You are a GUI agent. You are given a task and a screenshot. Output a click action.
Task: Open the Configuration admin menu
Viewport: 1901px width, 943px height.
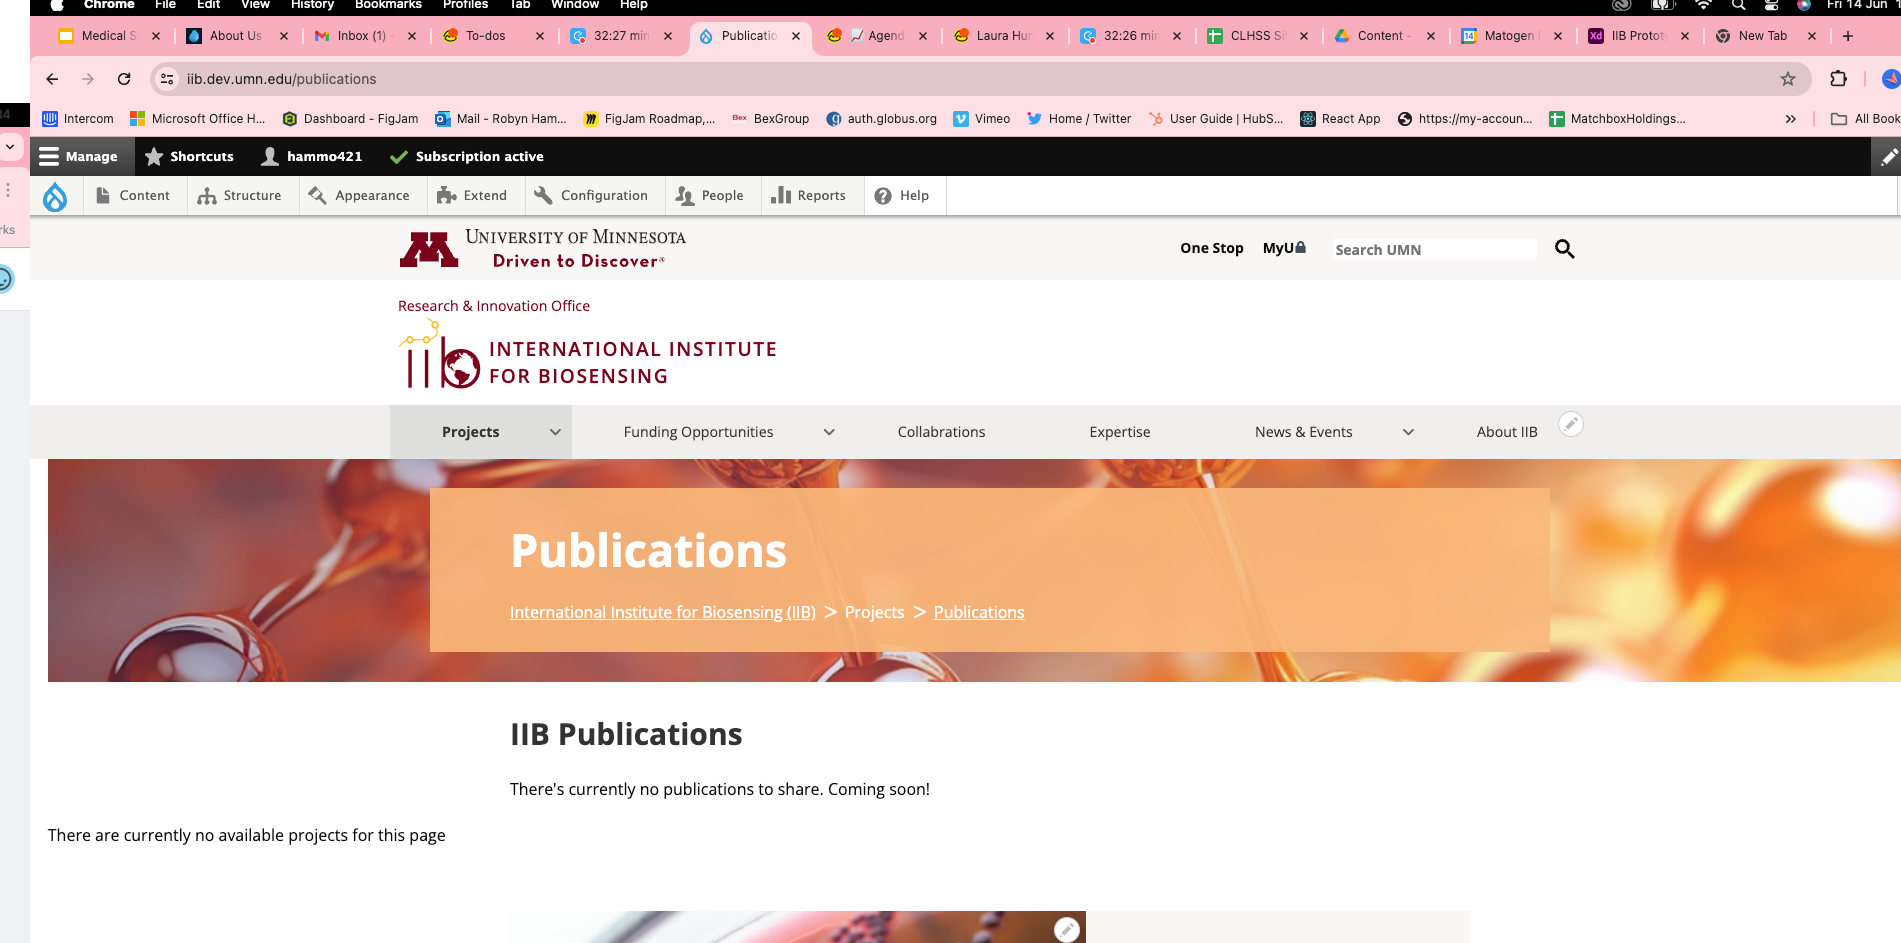coord(591,196)
